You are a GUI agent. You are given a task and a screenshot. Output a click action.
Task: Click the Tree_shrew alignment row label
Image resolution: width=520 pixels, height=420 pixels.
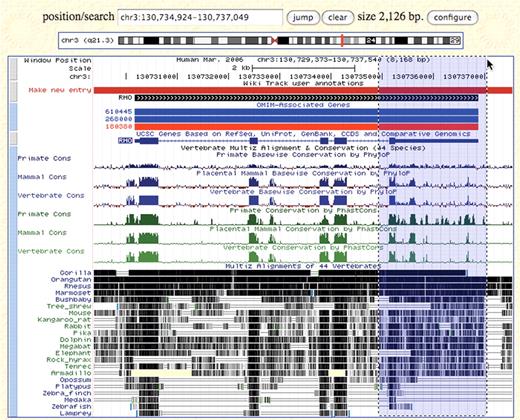point(69,306)
